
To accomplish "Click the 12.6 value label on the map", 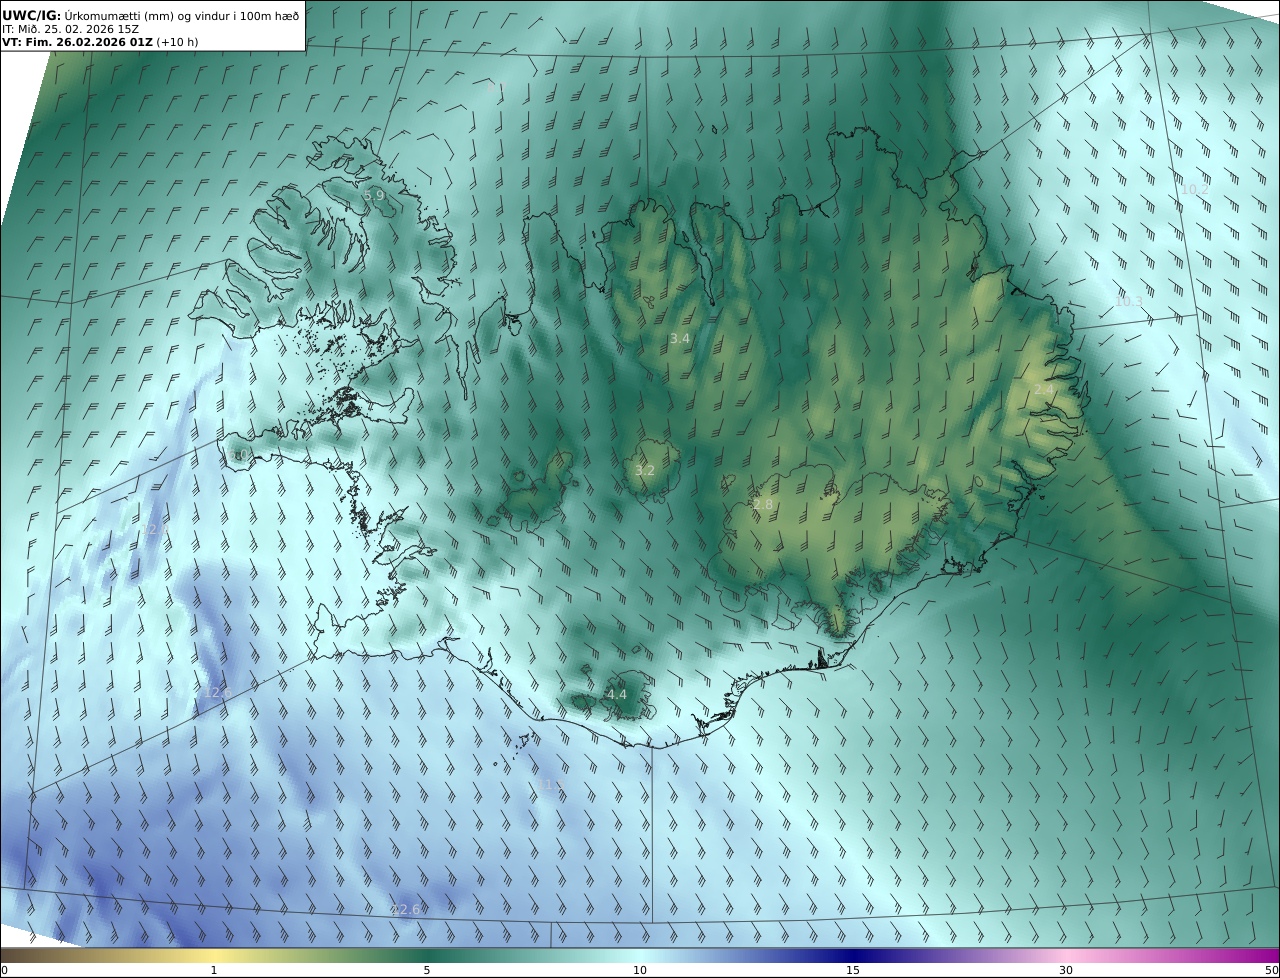I will 217,692.
